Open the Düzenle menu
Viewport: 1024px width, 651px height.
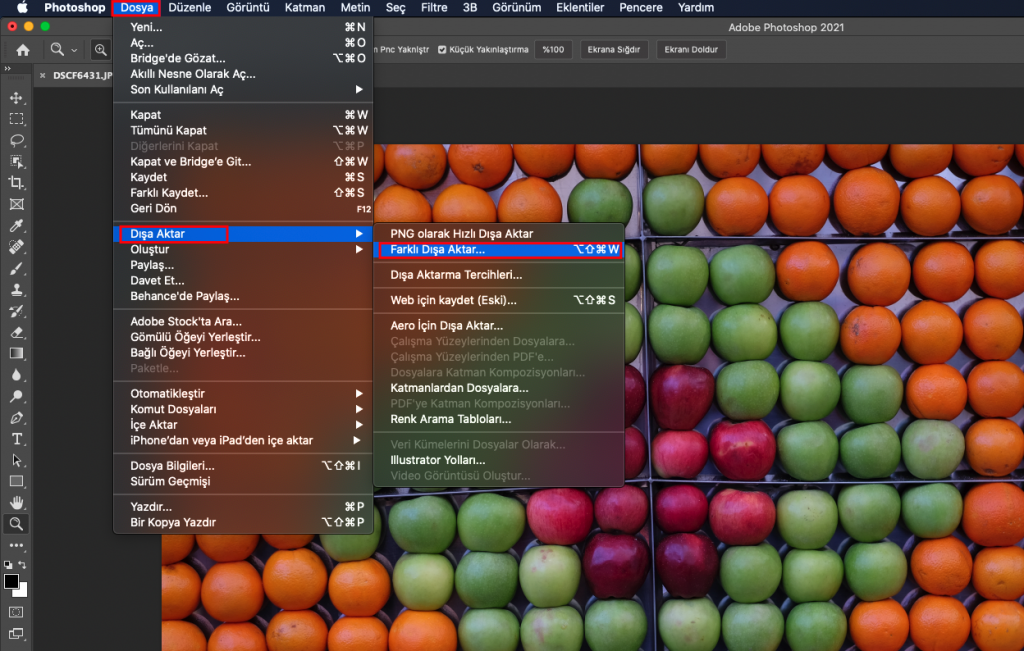tap(189, 8)
